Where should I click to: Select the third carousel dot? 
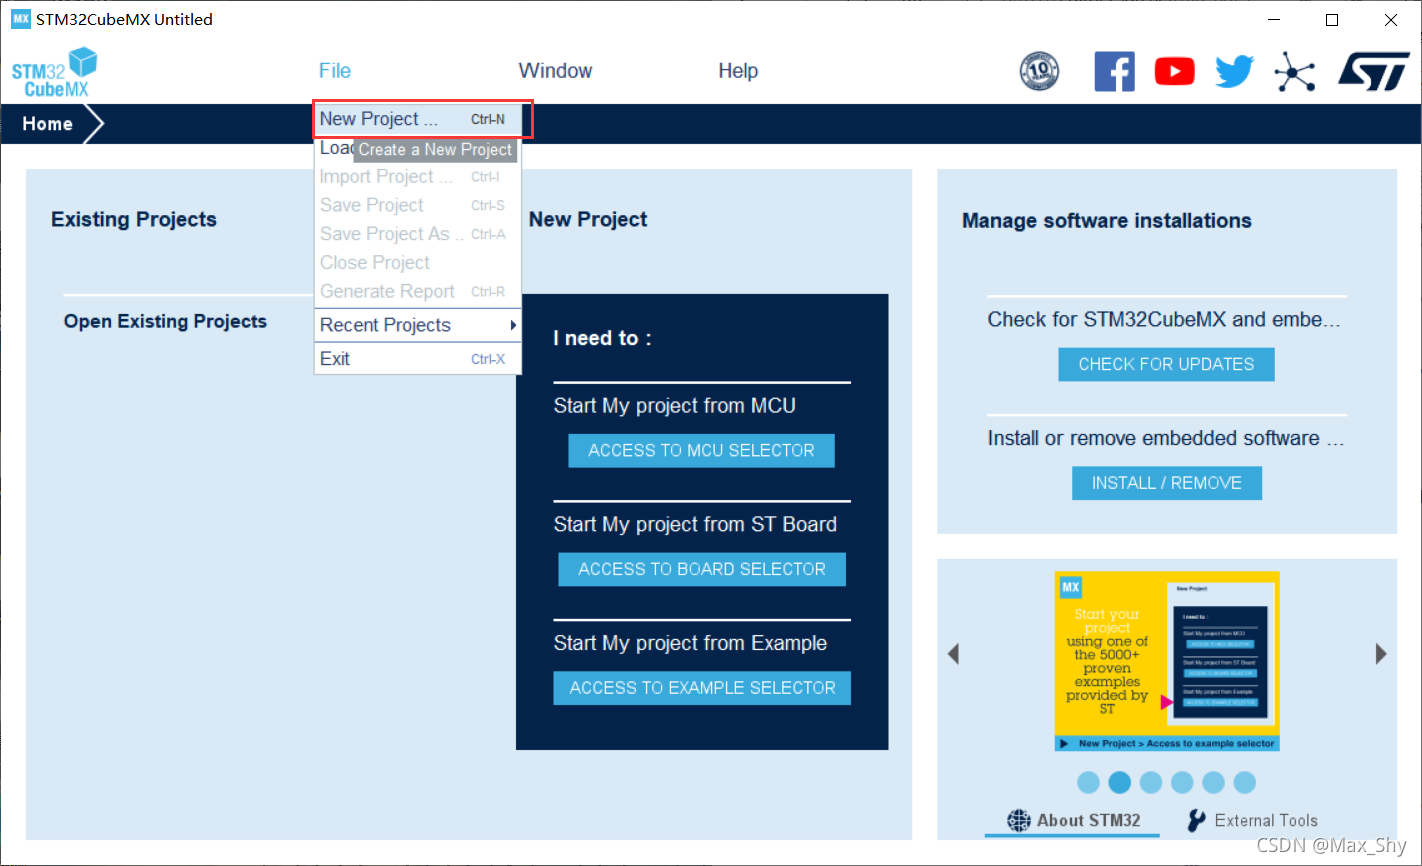(1151, 783)
